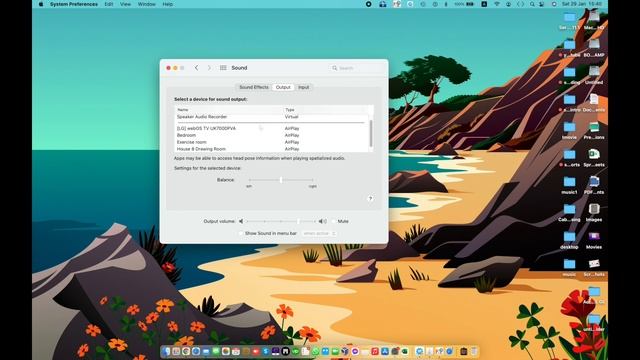
Task: Open the 'when active' dropdown
Action: click(x=319, y=233)
